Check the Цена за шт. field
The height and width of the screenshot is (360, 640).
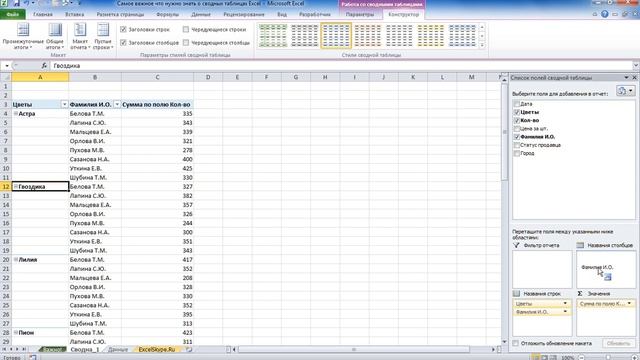click(x=517, y=129)
